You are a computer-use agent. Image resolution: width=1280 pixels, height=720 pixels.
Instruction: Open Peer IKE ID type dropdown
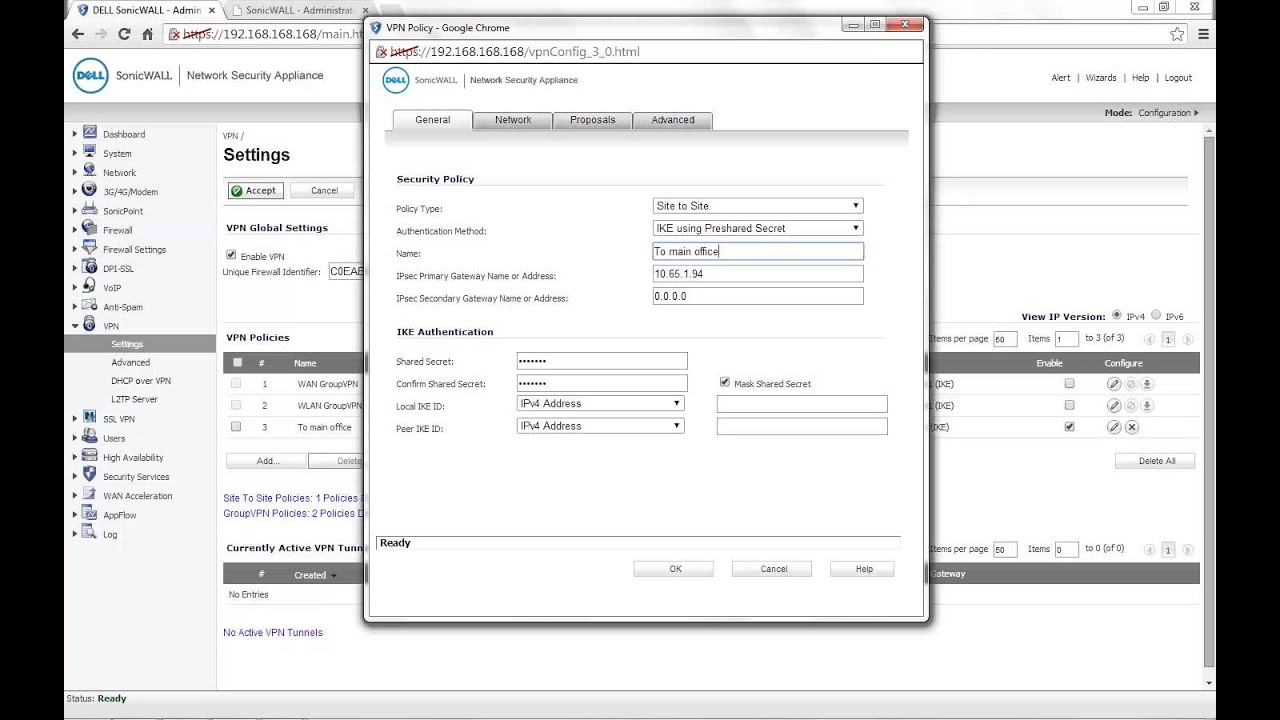601,426
